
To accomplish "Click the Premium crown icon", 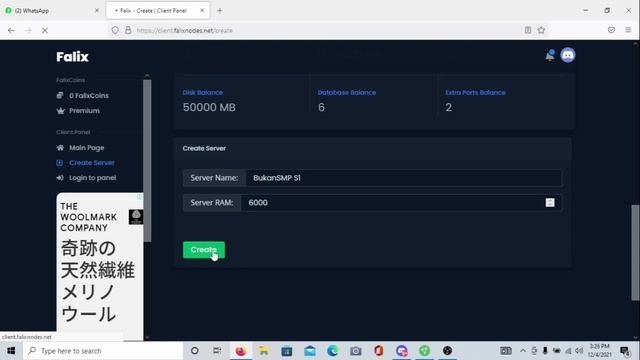I will coord(60,111).
